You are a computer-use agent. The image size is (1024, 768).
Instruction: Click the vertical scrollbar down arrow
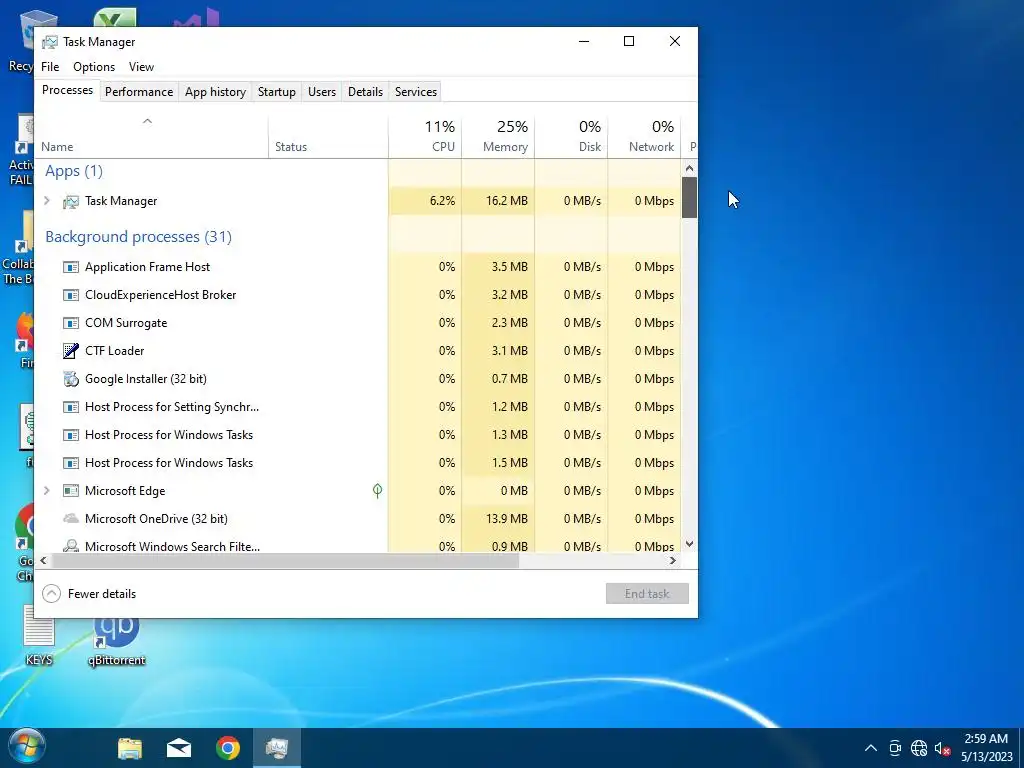689,544
